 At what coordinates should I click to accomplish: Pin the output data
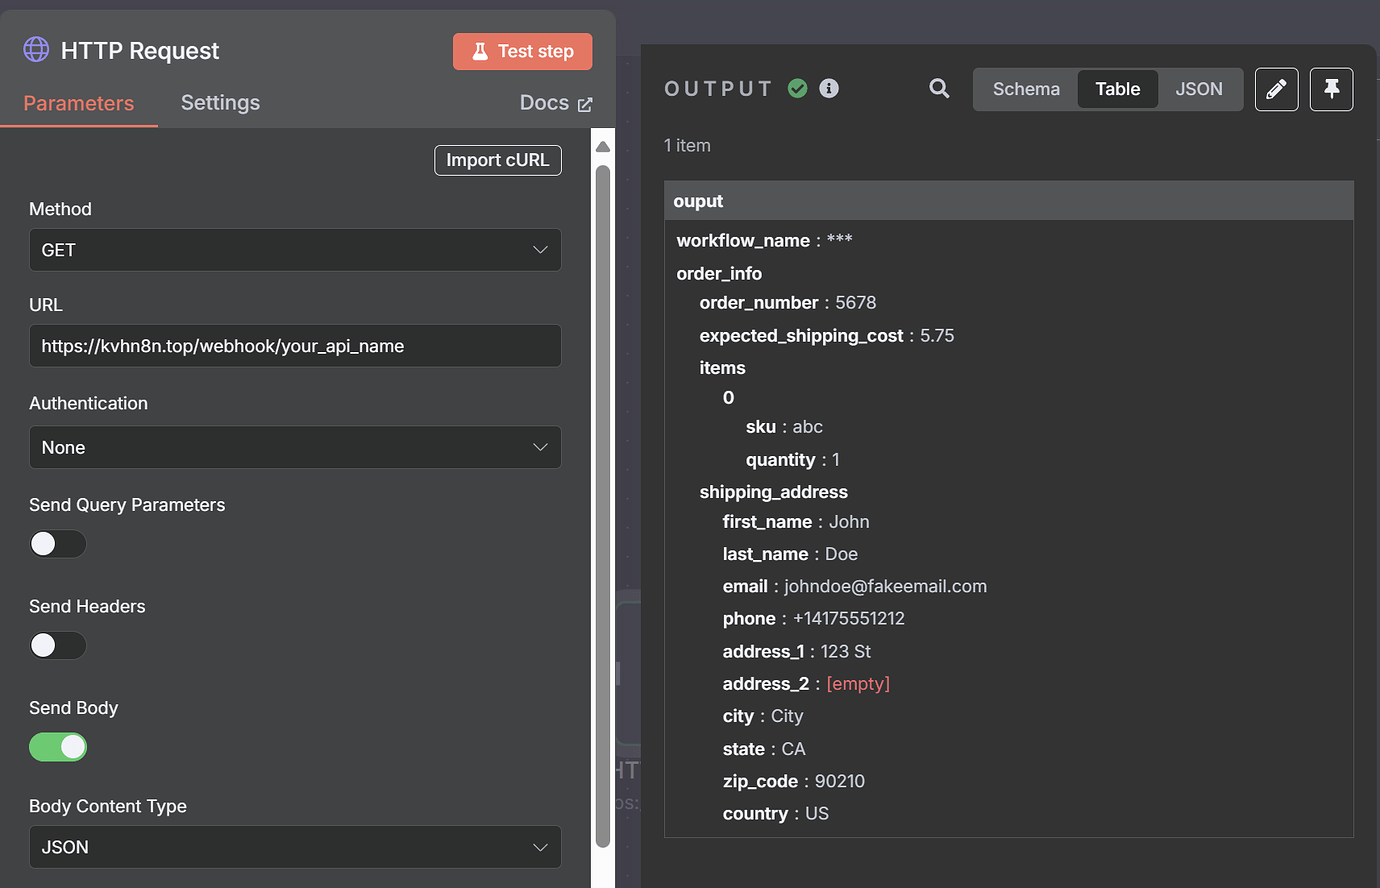tap(1331, 89)
